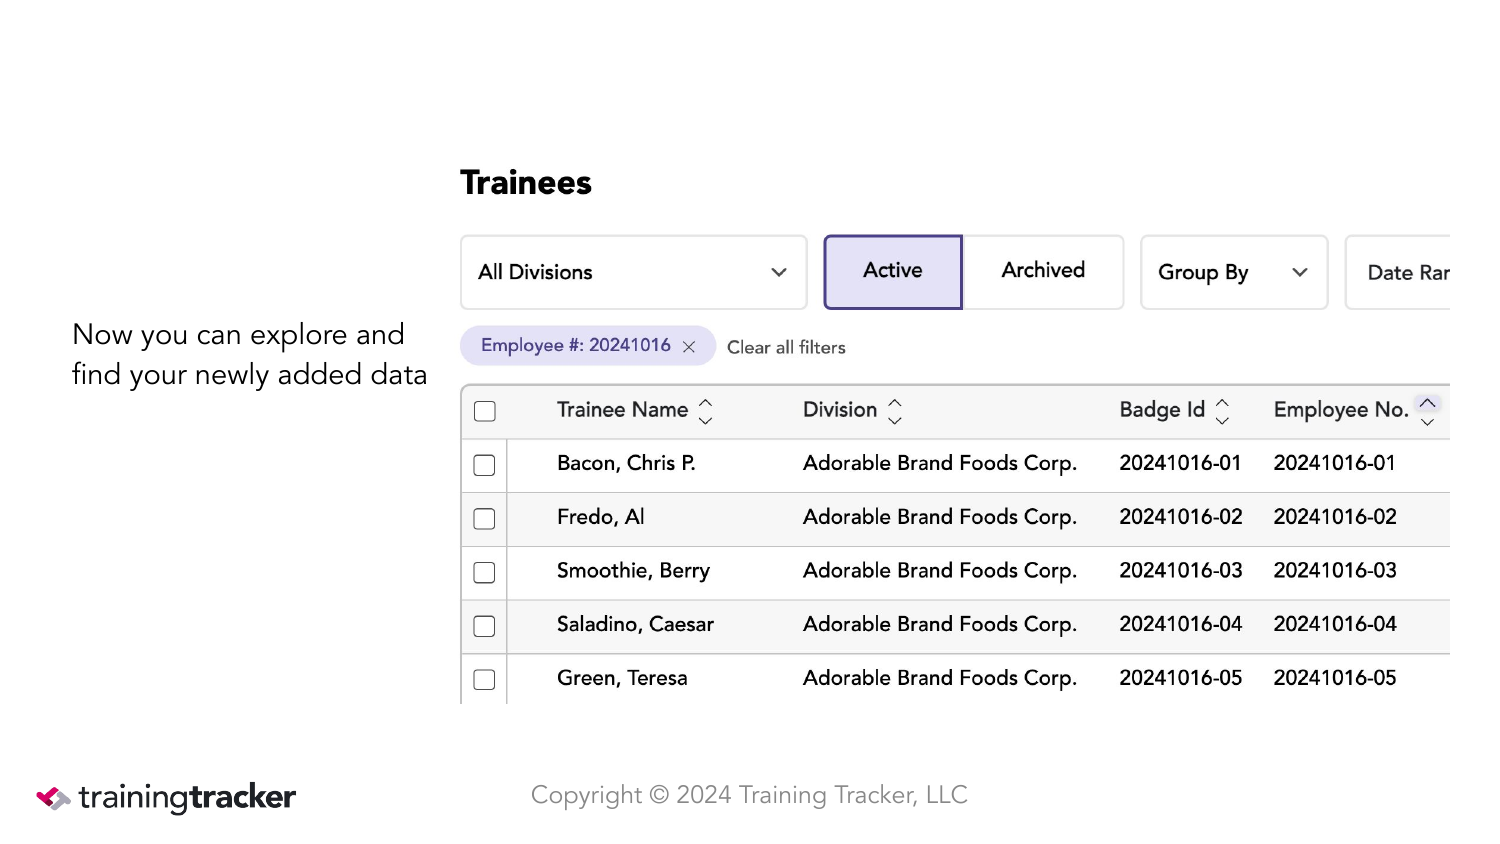
Task: Toggle the select-all header checkbox
Action: [485, 411]
